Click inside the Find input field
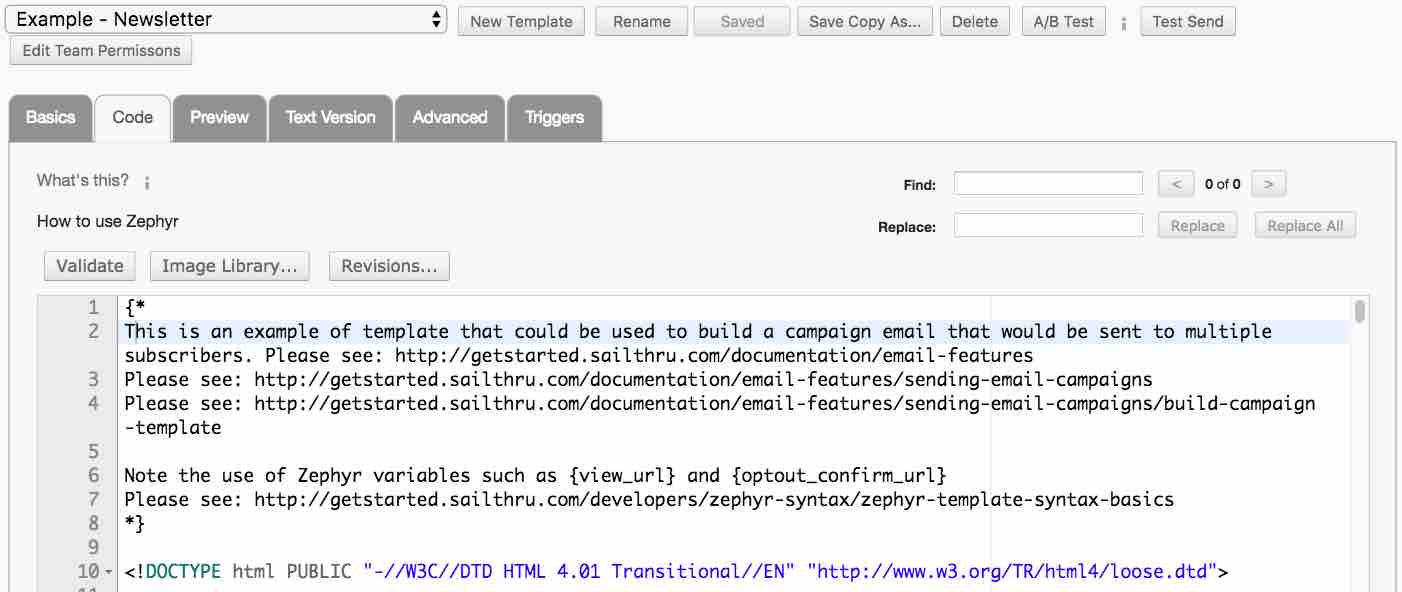 (x=1047, y=183)
